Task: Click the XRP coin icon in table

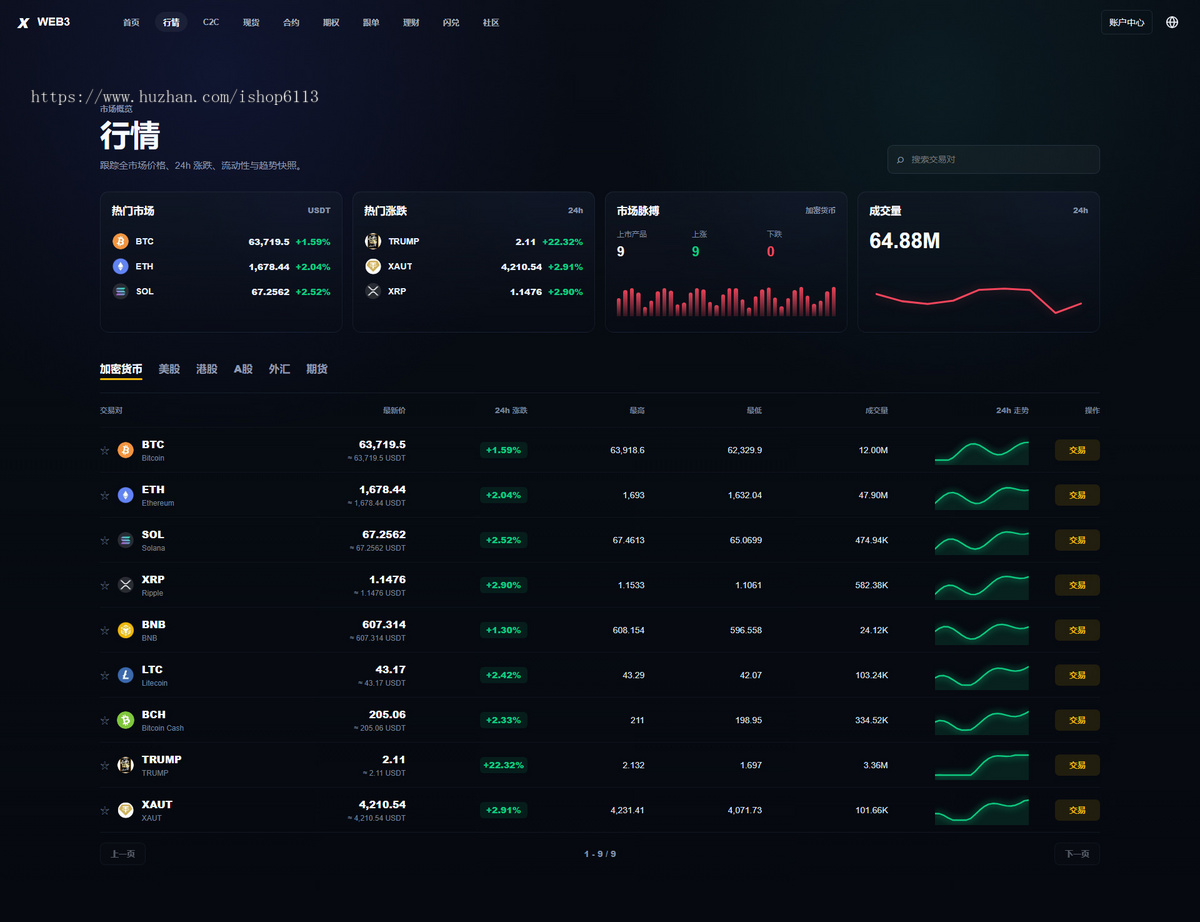Action: [125, 585]
